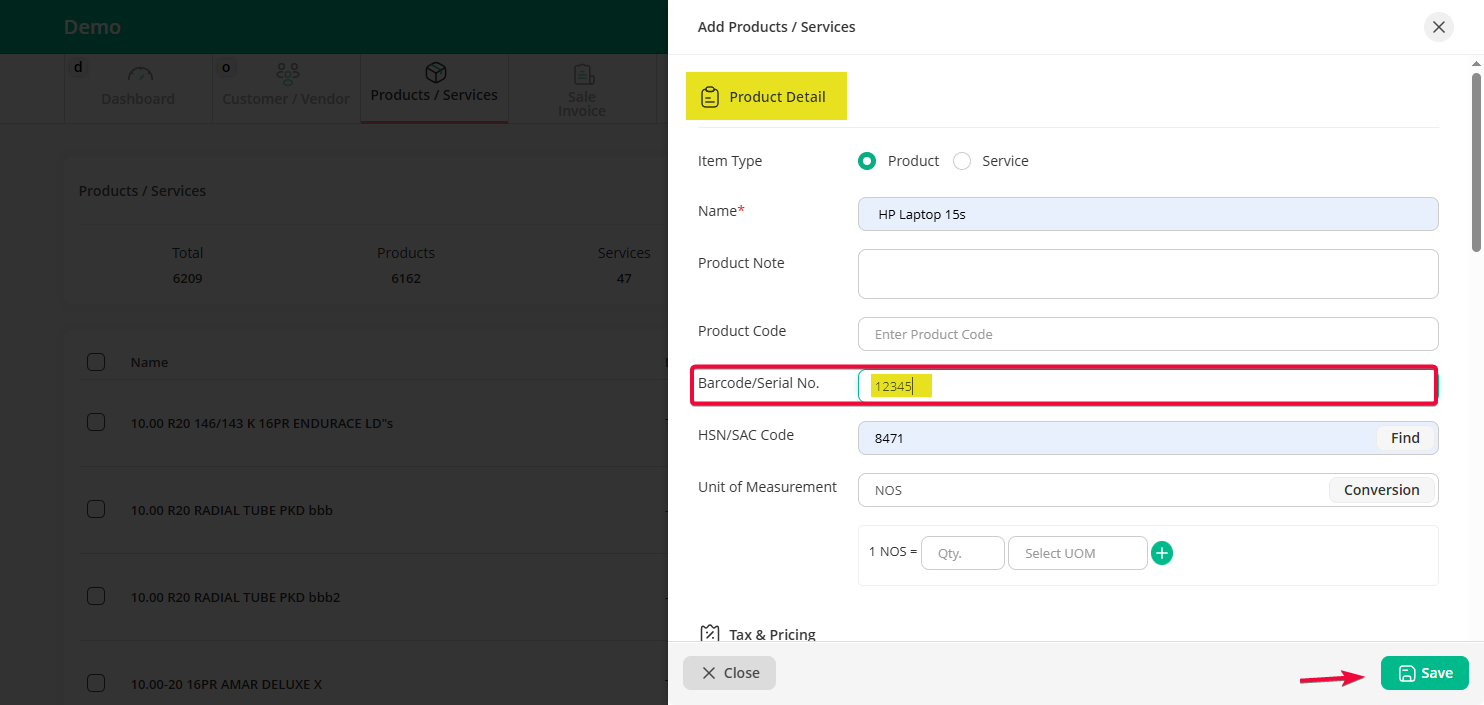Click the Product Code input field
1484x705 pixels.
[x=1147, y=334]
